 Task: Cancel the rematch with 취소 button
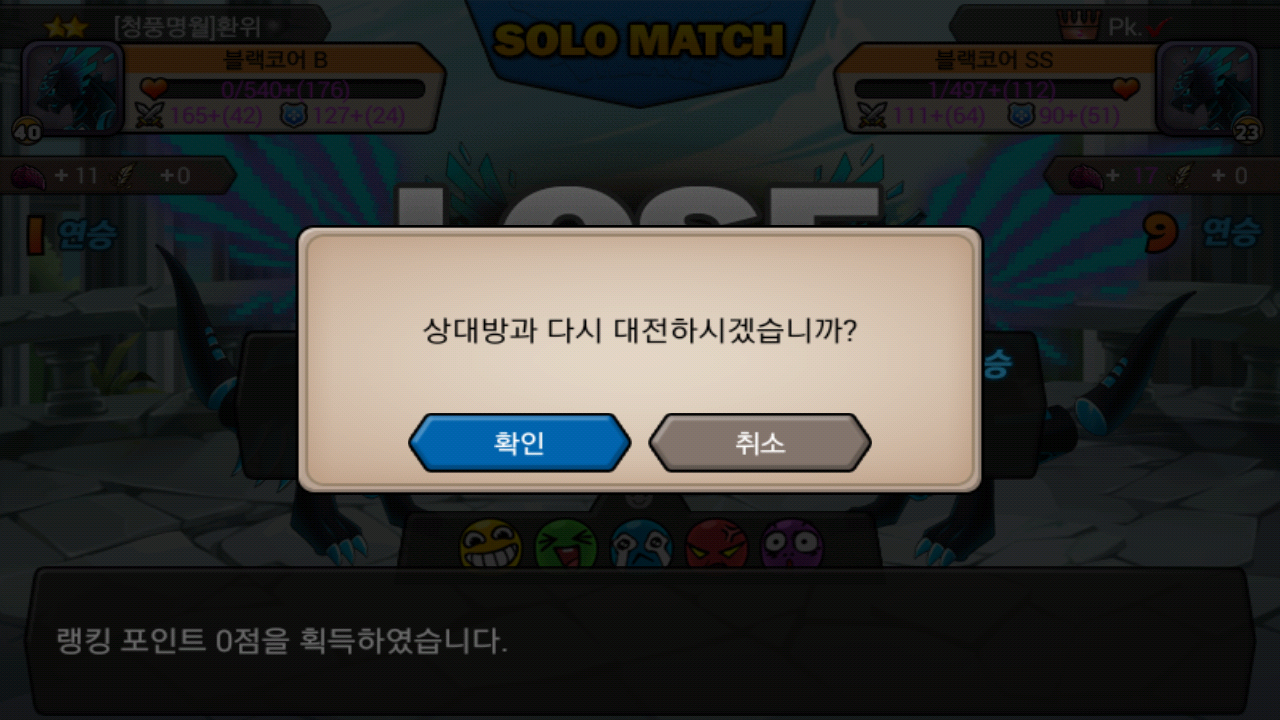(760, 443)
